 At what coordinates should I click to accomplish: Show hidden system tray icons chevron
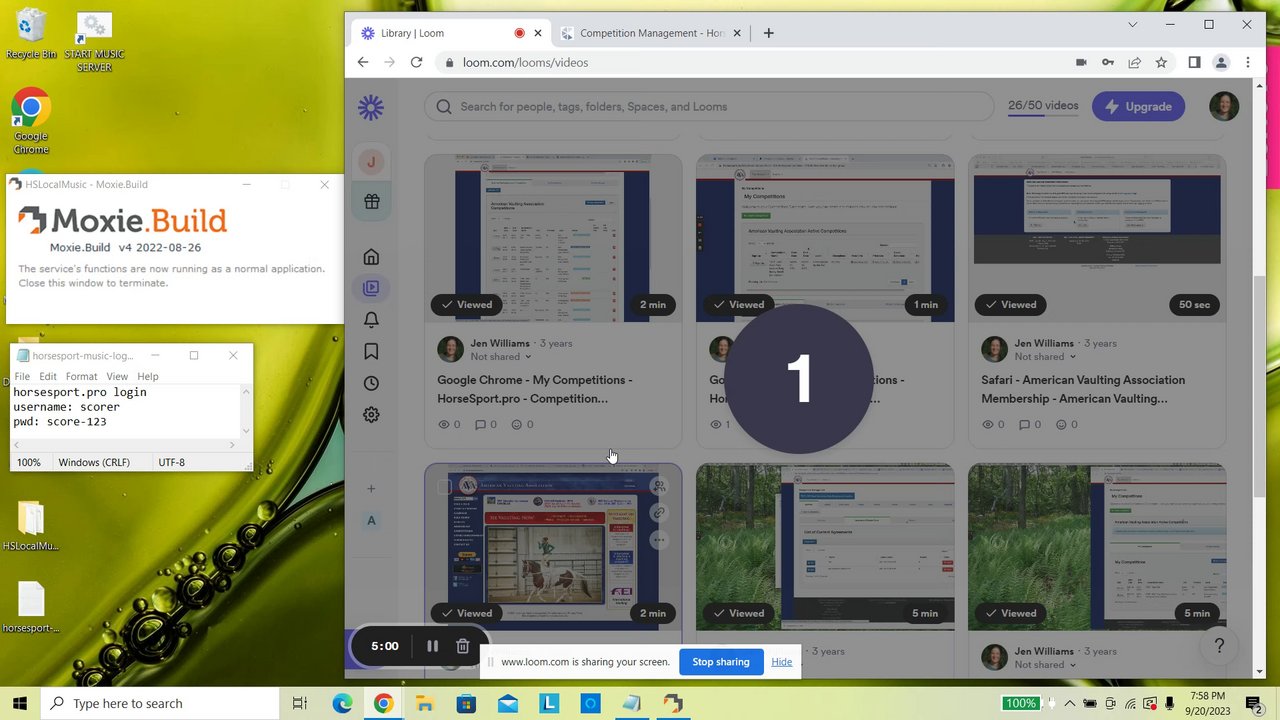click(x=1070, y=703)
